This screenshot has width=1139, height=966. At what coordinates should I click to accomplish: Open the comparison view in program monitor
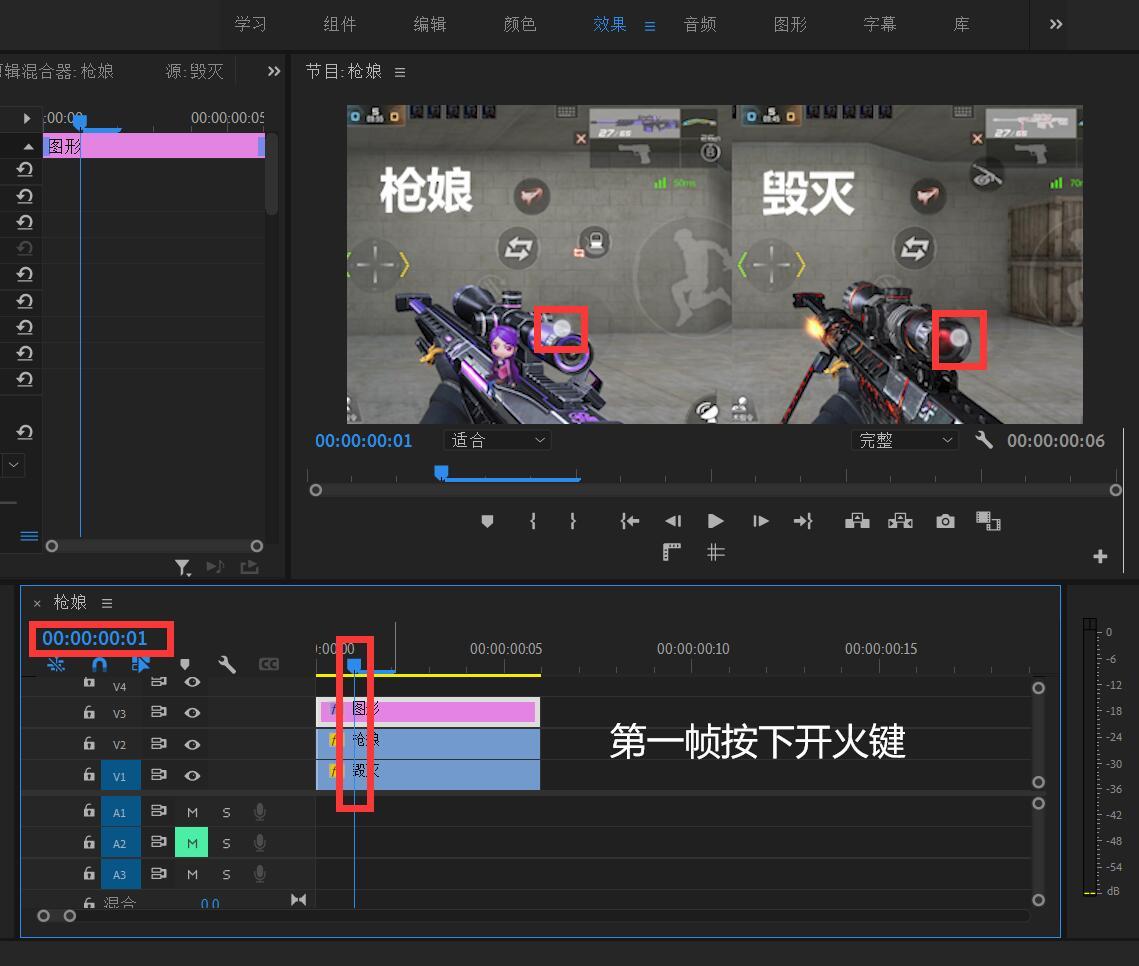pos(988,521)
